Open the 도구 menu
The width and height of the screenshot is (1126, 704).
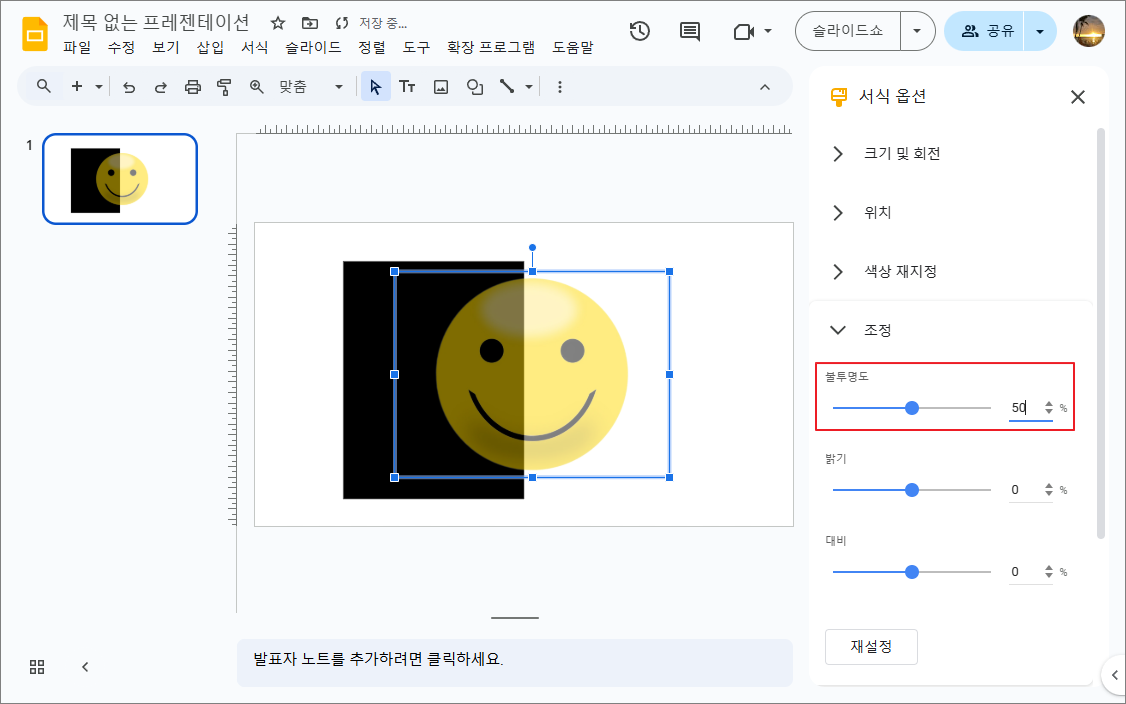click(x=417, y=47)
